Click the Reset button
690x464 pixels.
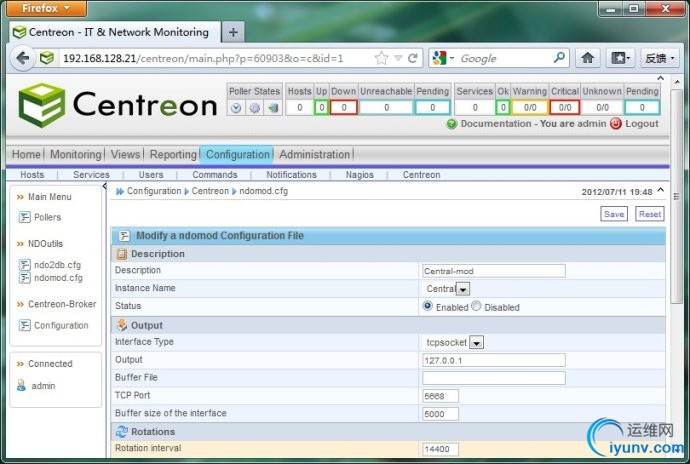[x=650, y=214]
